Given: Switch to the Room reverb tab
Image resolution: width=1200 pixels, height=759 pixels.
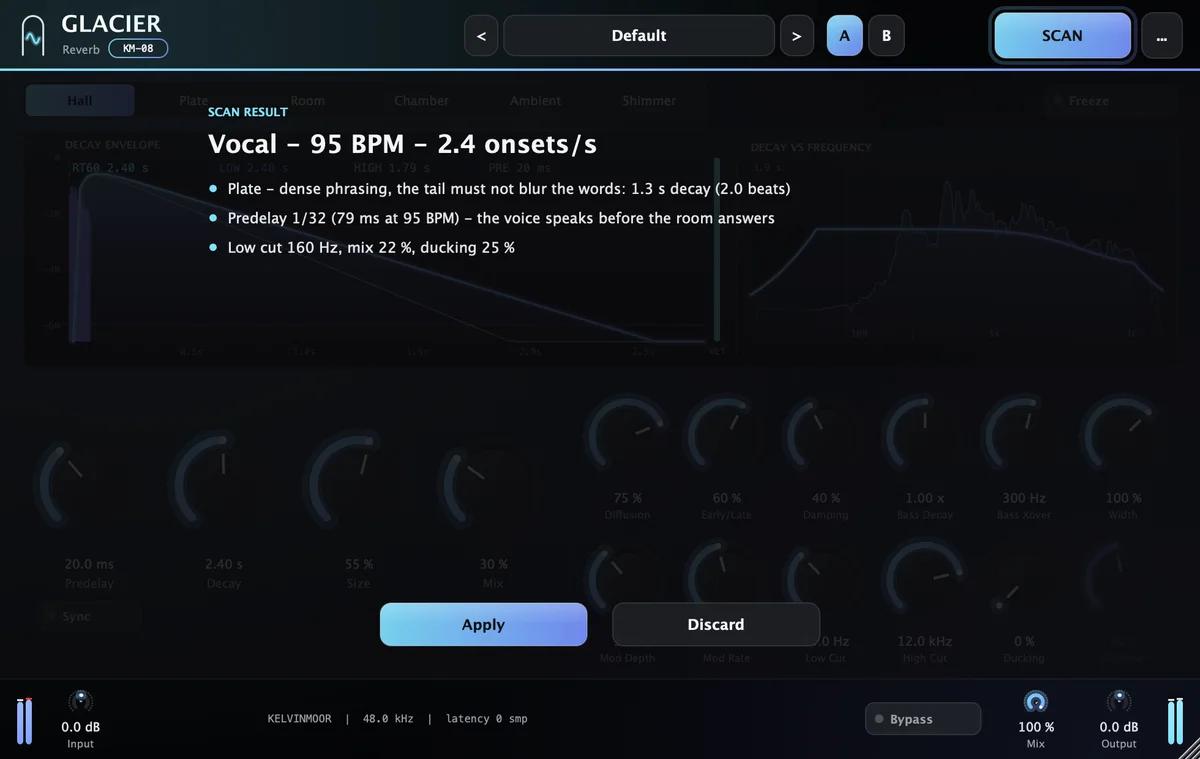Looking at the screenshot, I should (308, 101).
